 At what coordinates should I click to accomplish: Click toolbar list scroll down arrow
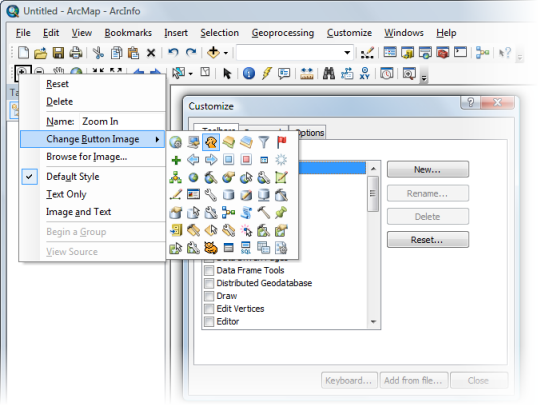coord(373,322)
